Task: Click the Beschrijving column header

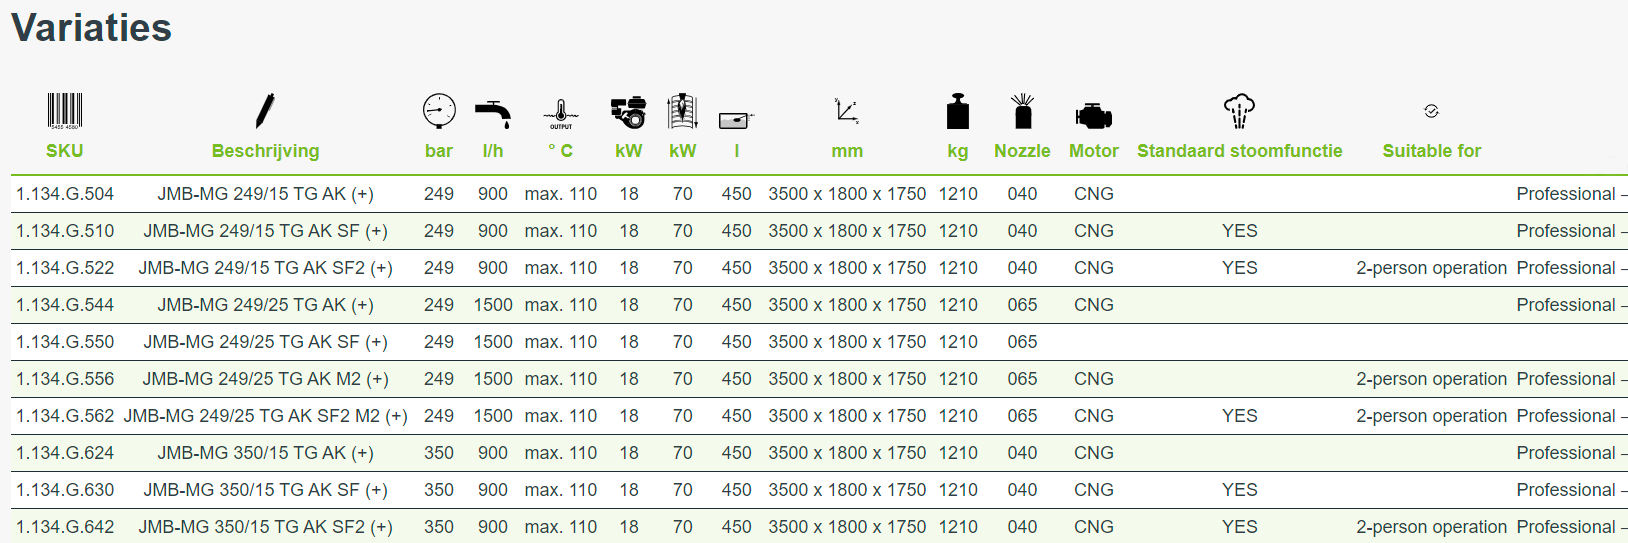Action: (265, 151)
